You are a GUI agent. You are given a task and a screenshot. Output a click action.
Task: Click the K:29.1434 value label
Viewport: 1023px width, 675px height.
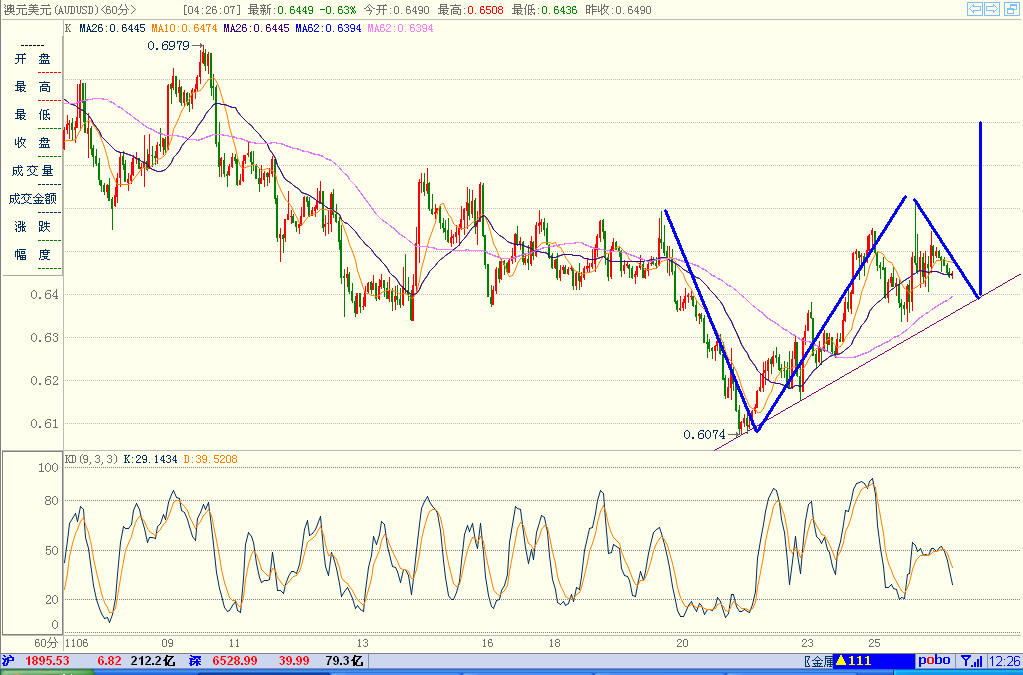point(150,459)
